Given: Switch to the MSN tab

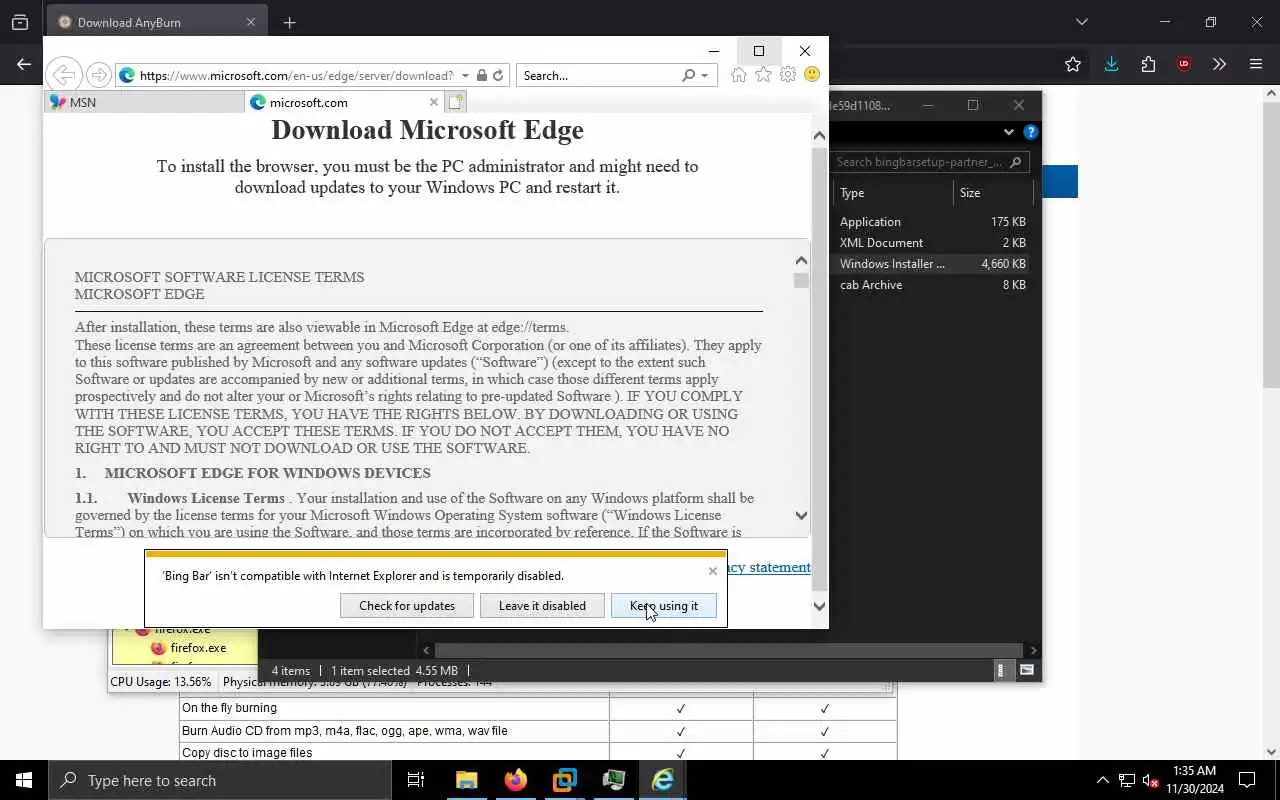Looking at the screenshot, I should (145, 102).
